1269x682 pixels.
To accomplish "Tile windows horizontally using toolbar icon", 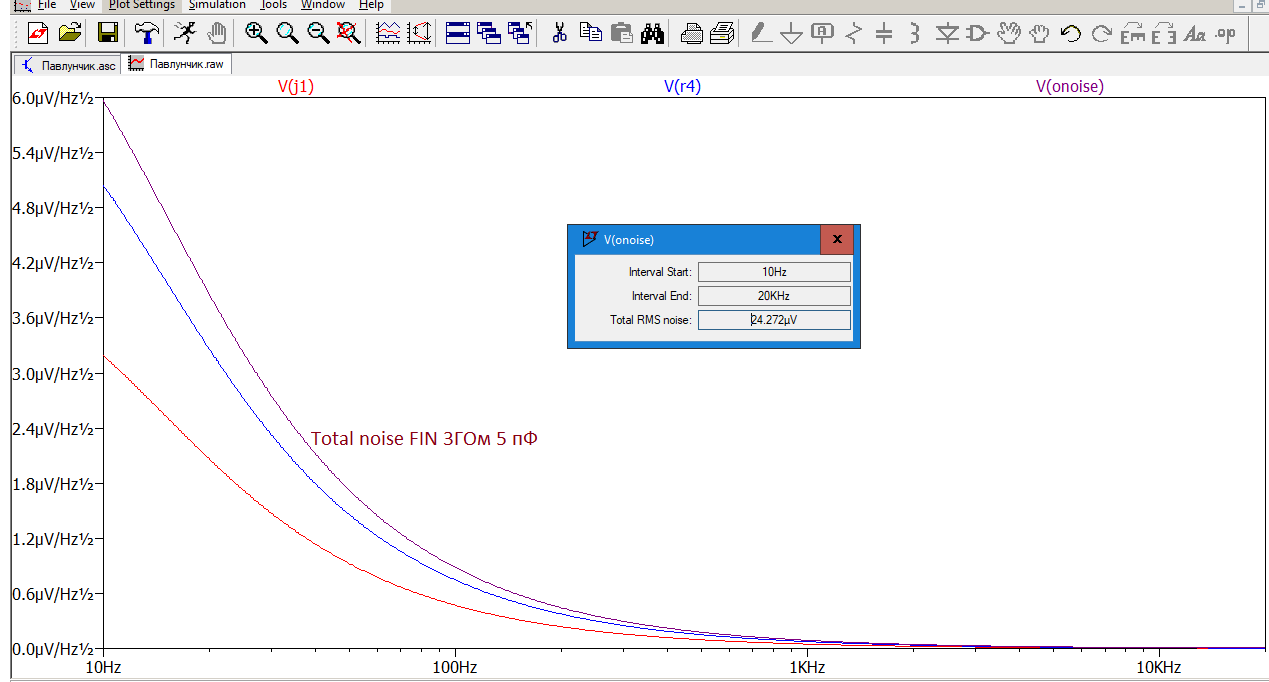I will tap(458, 33).
